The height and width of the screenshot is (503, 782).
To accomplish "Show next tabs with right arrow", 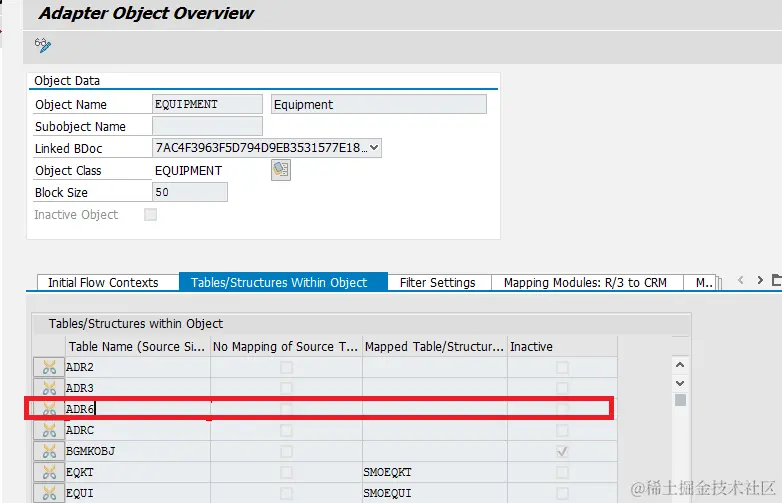I will (760, 280).
